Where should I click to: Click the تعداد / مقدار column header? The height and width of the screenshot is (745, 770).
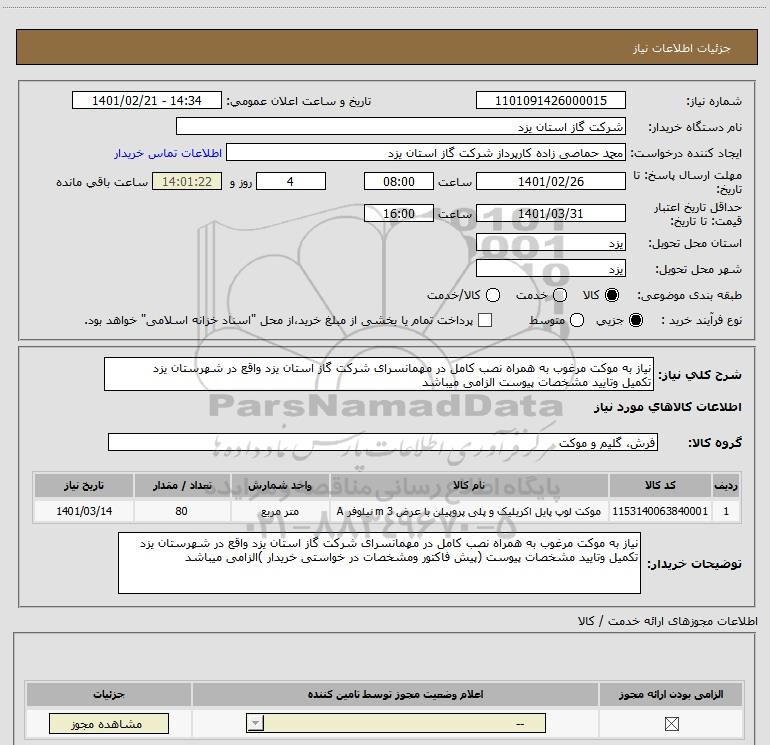coord(182,485)
